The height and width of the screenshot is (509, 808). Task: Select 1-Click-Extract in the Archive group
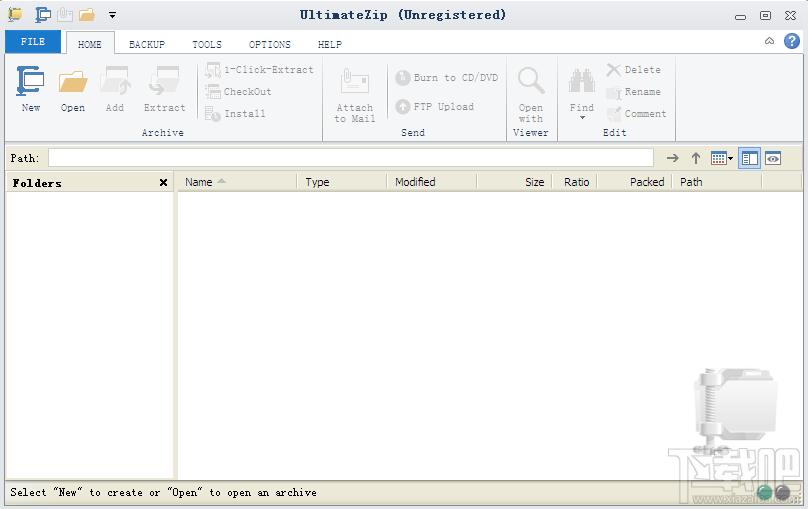tap(259, 70)
